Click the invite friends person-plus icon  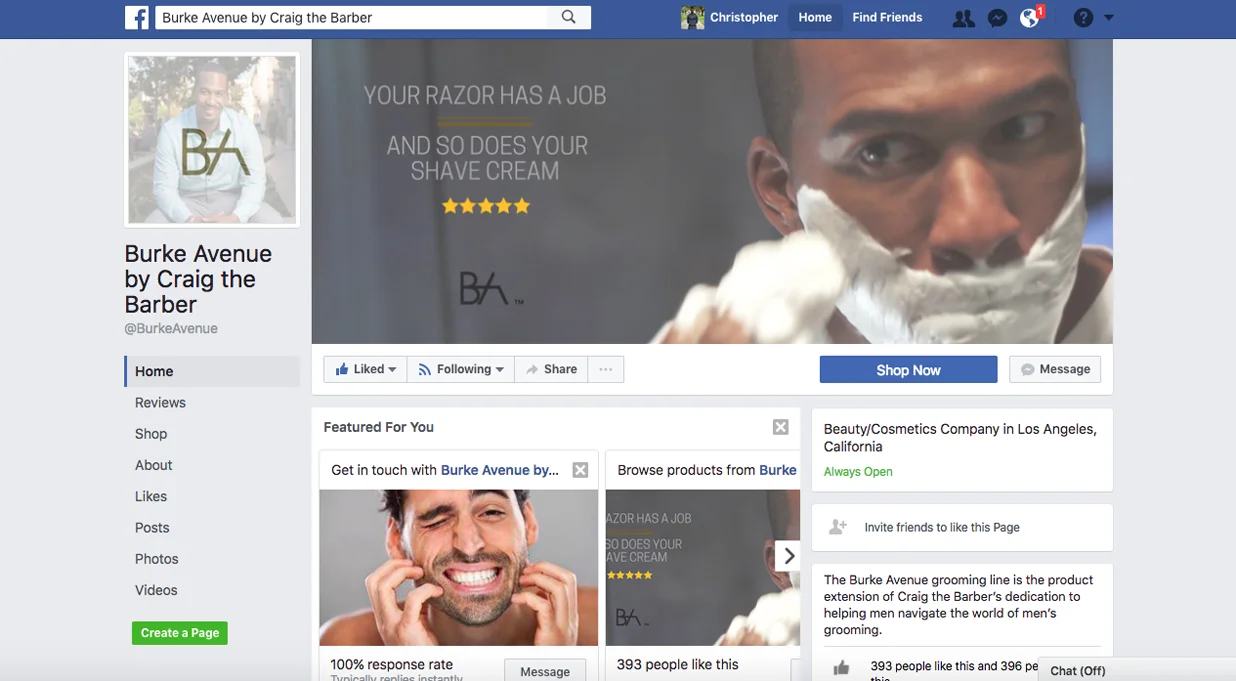[x=838, y=527]
